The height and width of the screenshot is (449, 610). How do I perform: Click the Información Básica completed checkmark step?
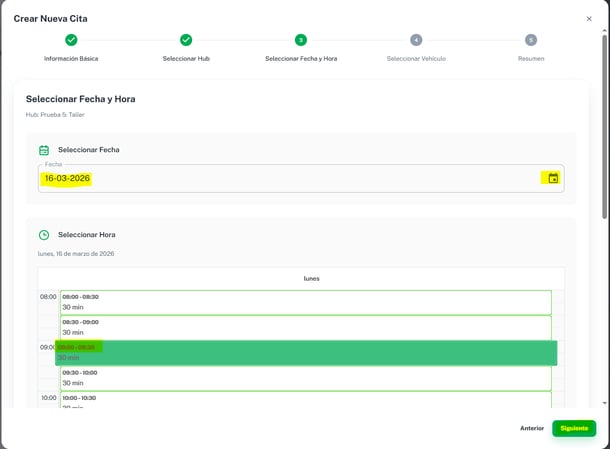[x=71, y=40]
